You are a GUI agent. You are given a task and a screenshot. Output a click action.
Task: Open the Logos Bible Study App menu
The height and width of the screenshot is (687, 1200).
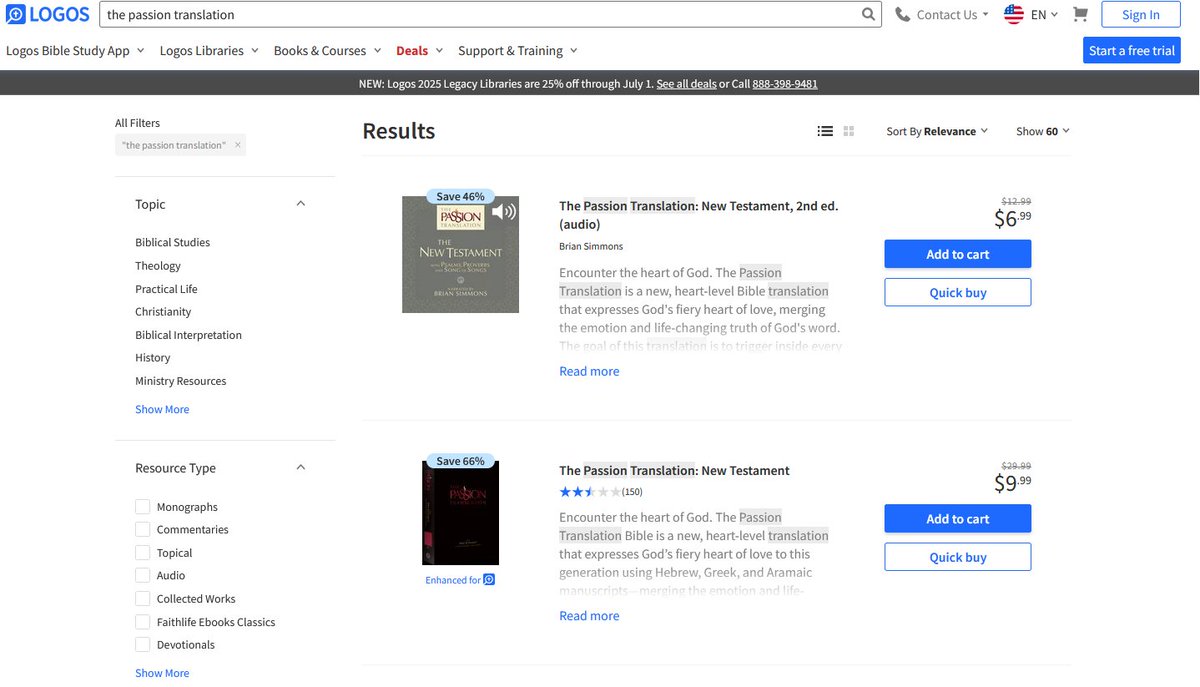pos(75,50)
